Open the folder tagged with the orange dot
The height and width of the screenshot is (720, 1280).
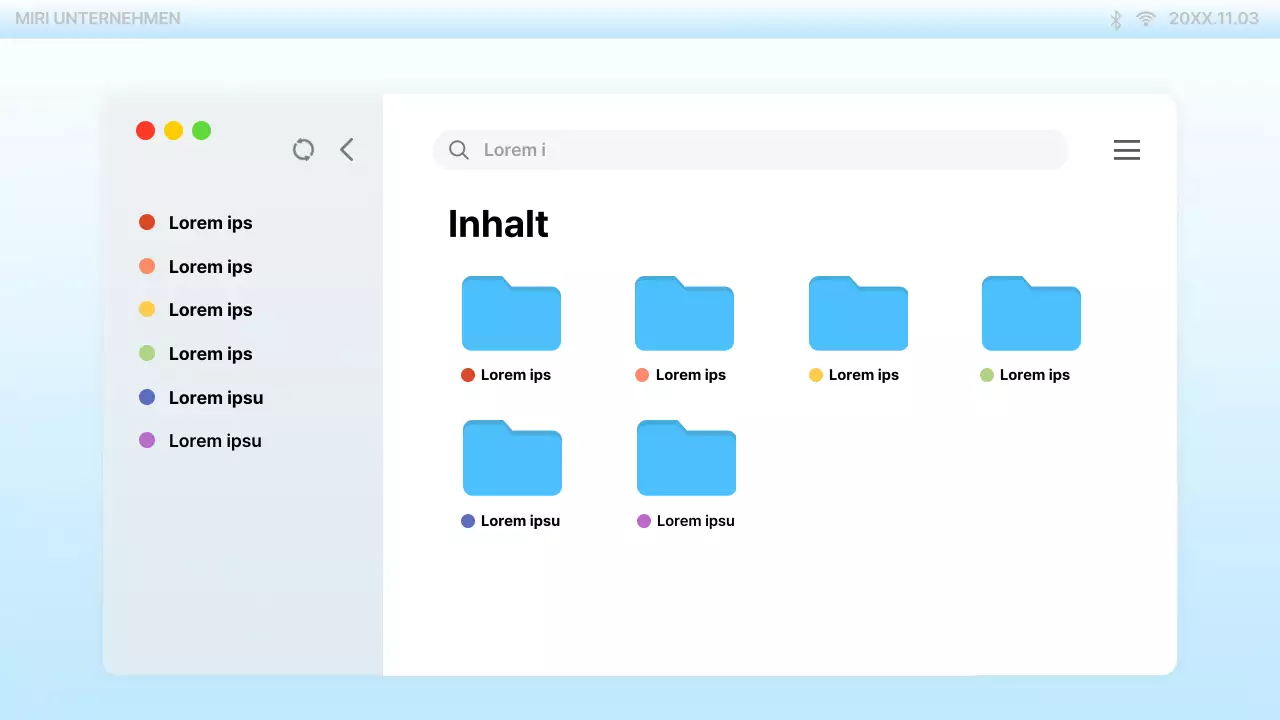(684, 313)
